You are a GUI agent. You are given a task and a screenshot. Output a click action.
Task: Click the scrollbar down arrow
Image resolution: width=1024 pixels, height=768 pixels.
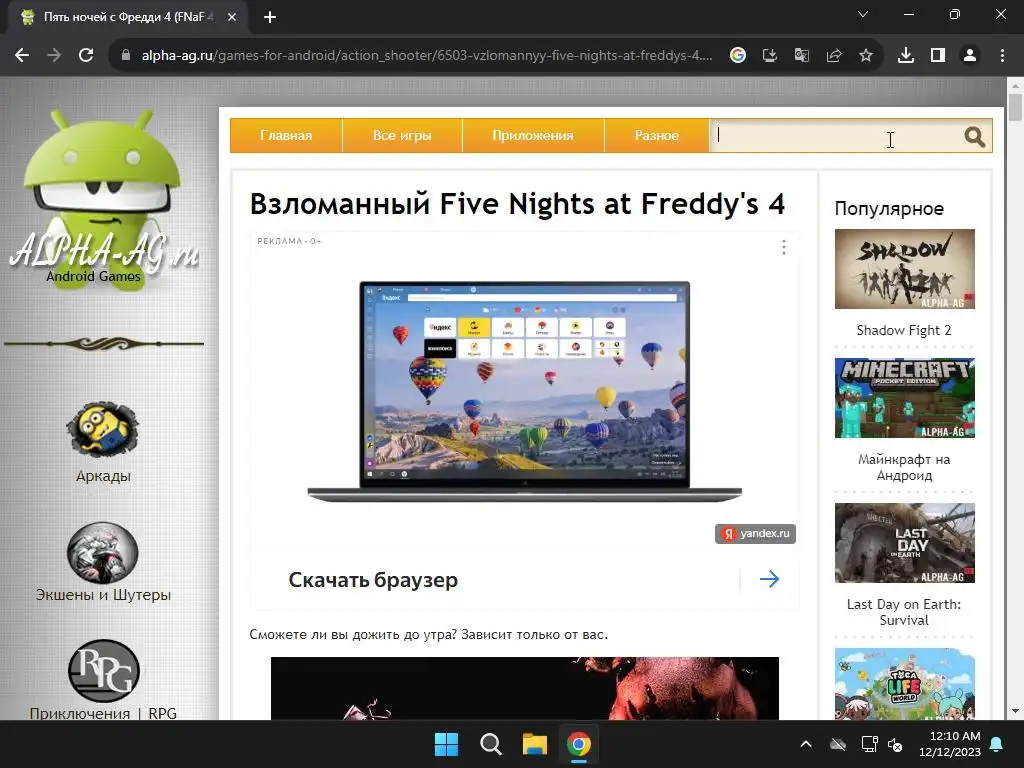point(1015,711)
